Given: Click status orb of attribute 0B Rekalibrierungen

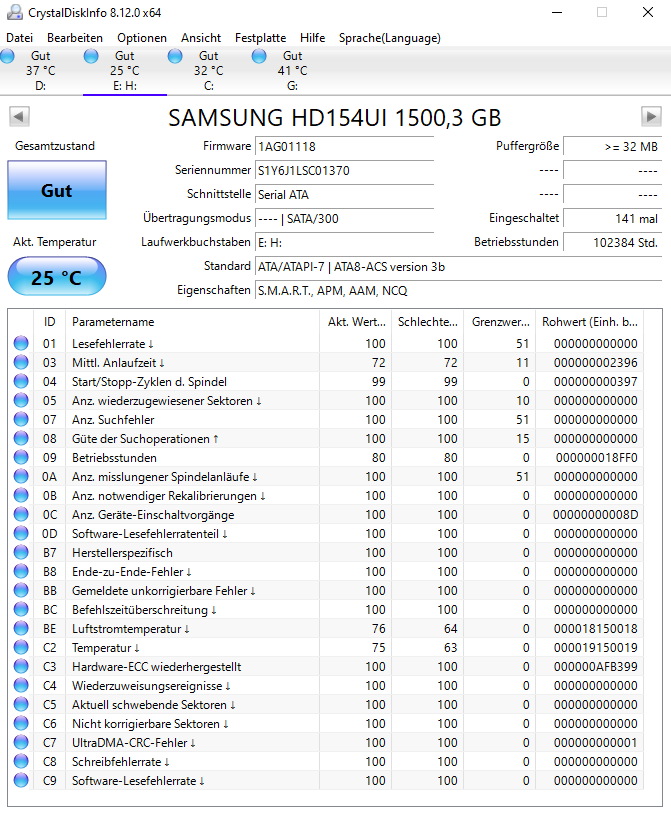Looking at the screenshot, I should (x=21, y=496).
